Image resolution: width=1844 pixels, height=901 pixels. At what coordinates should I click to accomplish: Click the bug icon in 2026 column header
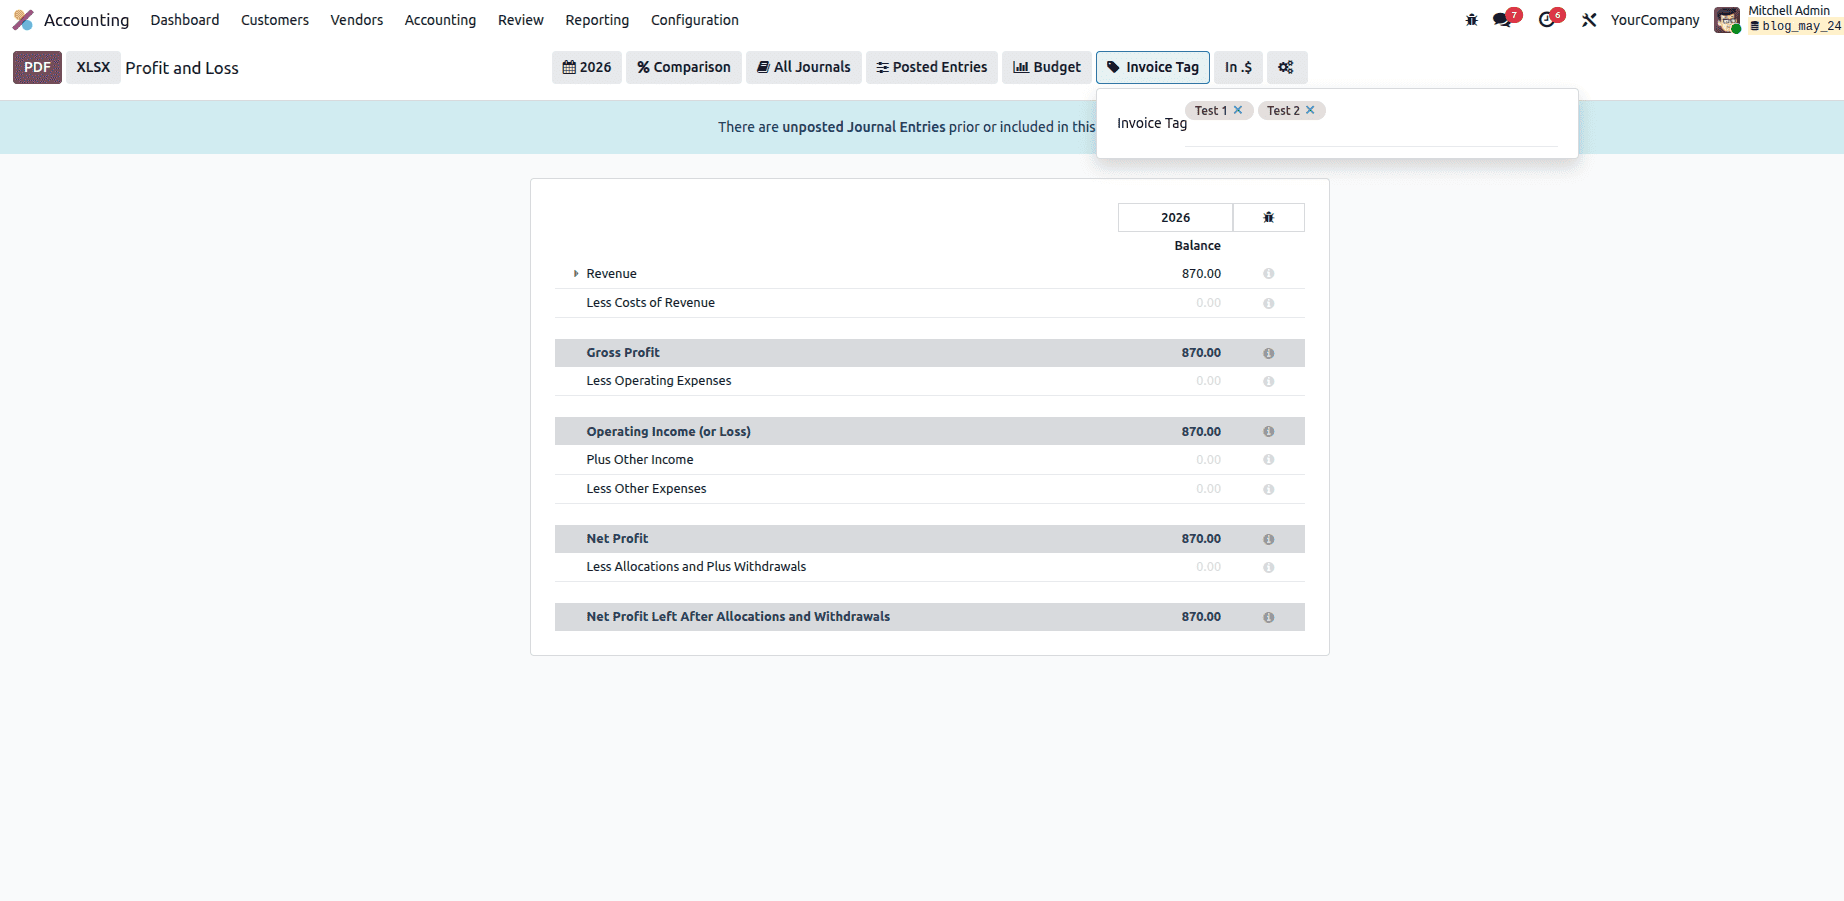pos(1268,217)
